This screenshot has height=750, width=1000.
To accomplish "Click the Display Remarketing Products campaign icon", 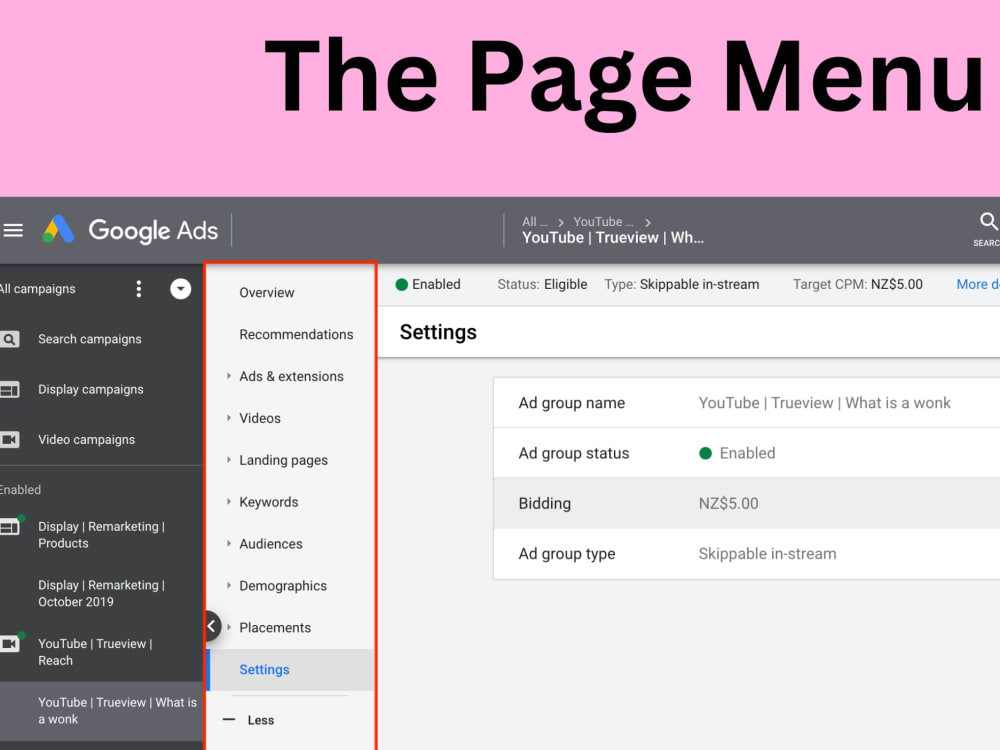I will click(x=11, y=526).
